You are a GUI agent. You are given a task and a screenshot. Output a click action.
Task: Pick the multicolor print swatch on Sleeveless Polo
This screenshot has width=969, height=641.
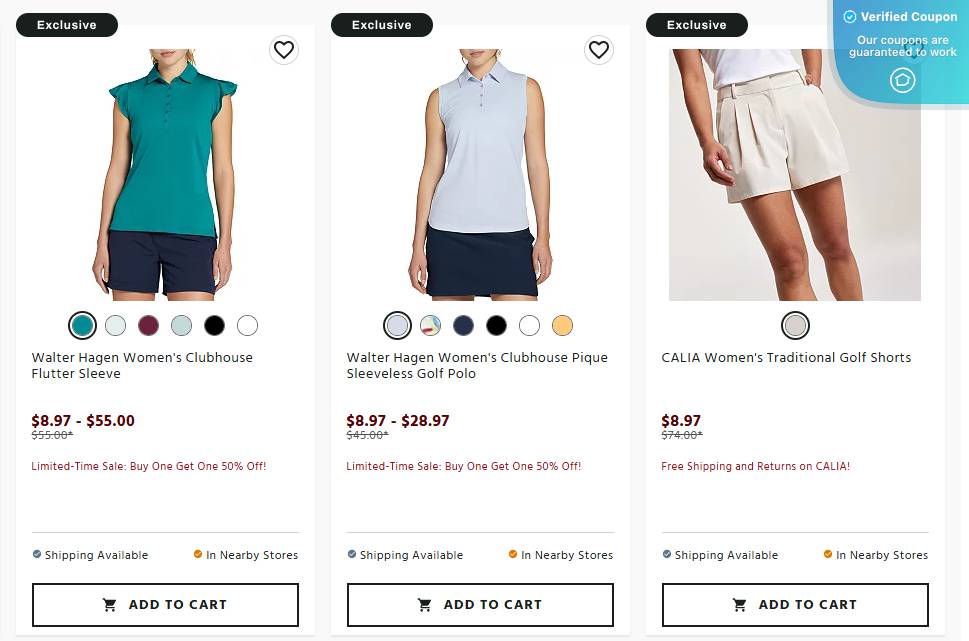[x=430, y=325]
